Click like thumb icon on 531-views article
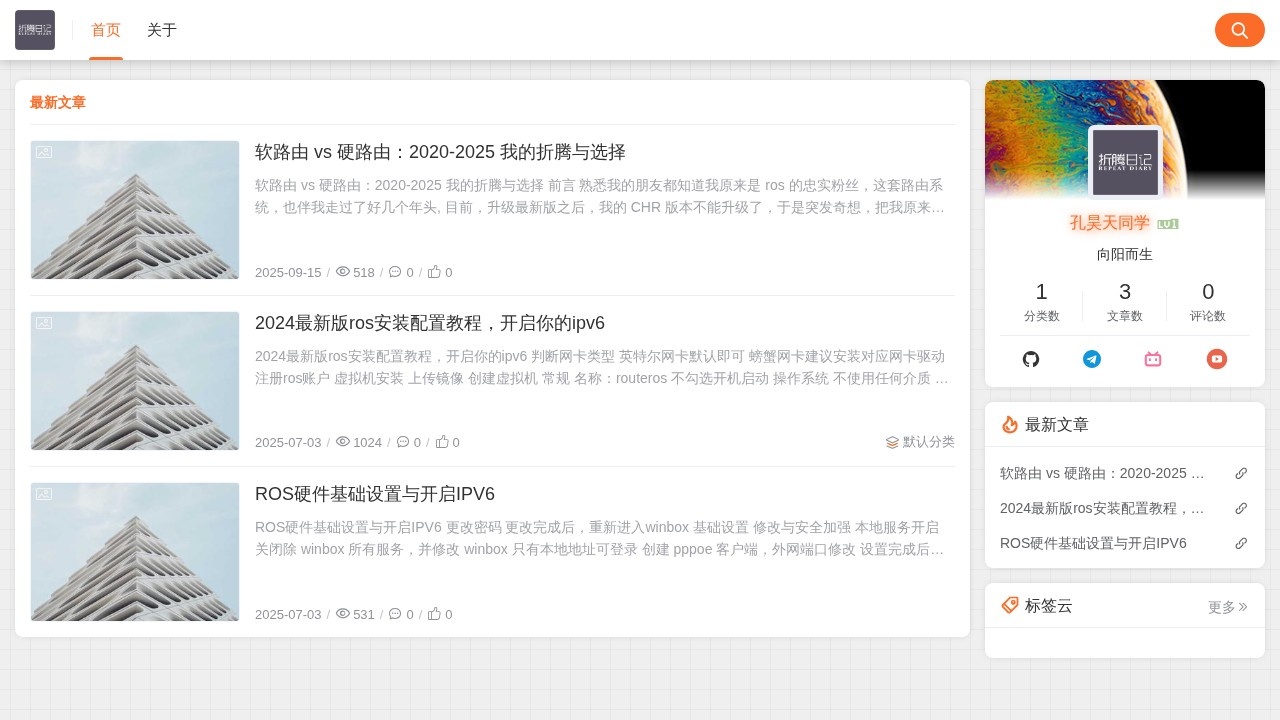Viewport: 1280px width, 720px height. [434, 614]
